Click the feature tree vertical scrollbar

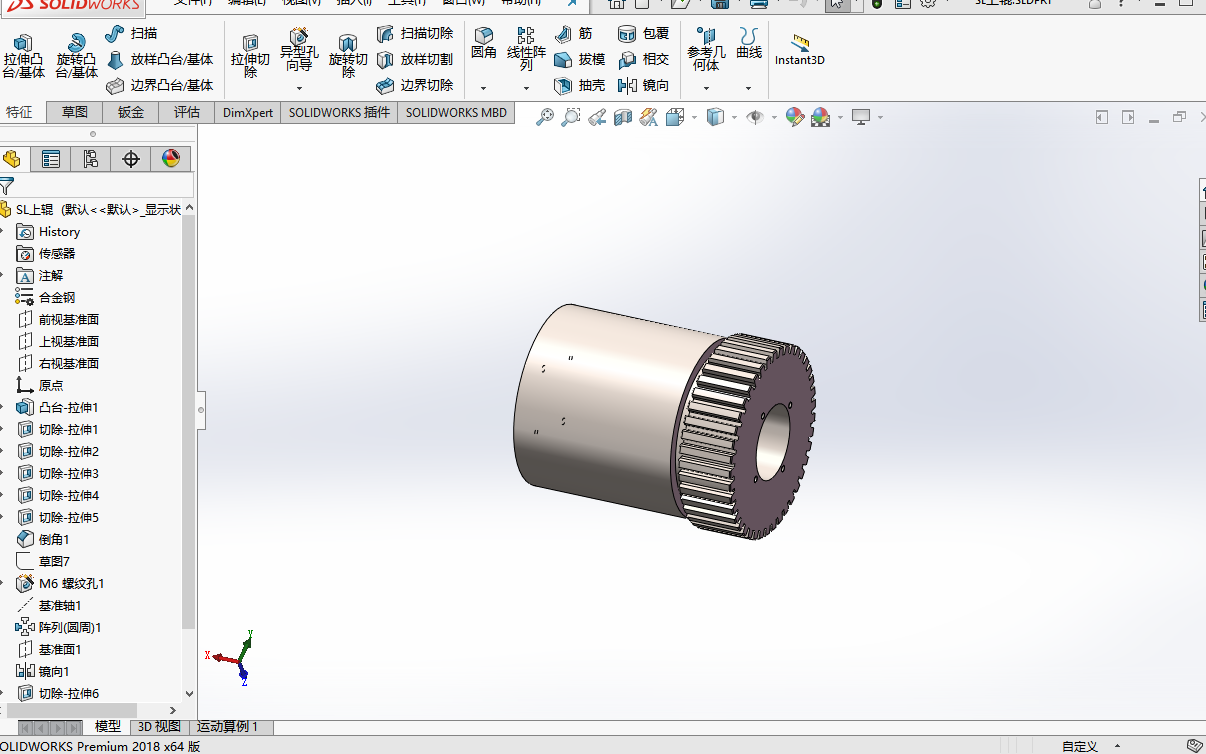(189, 421)
